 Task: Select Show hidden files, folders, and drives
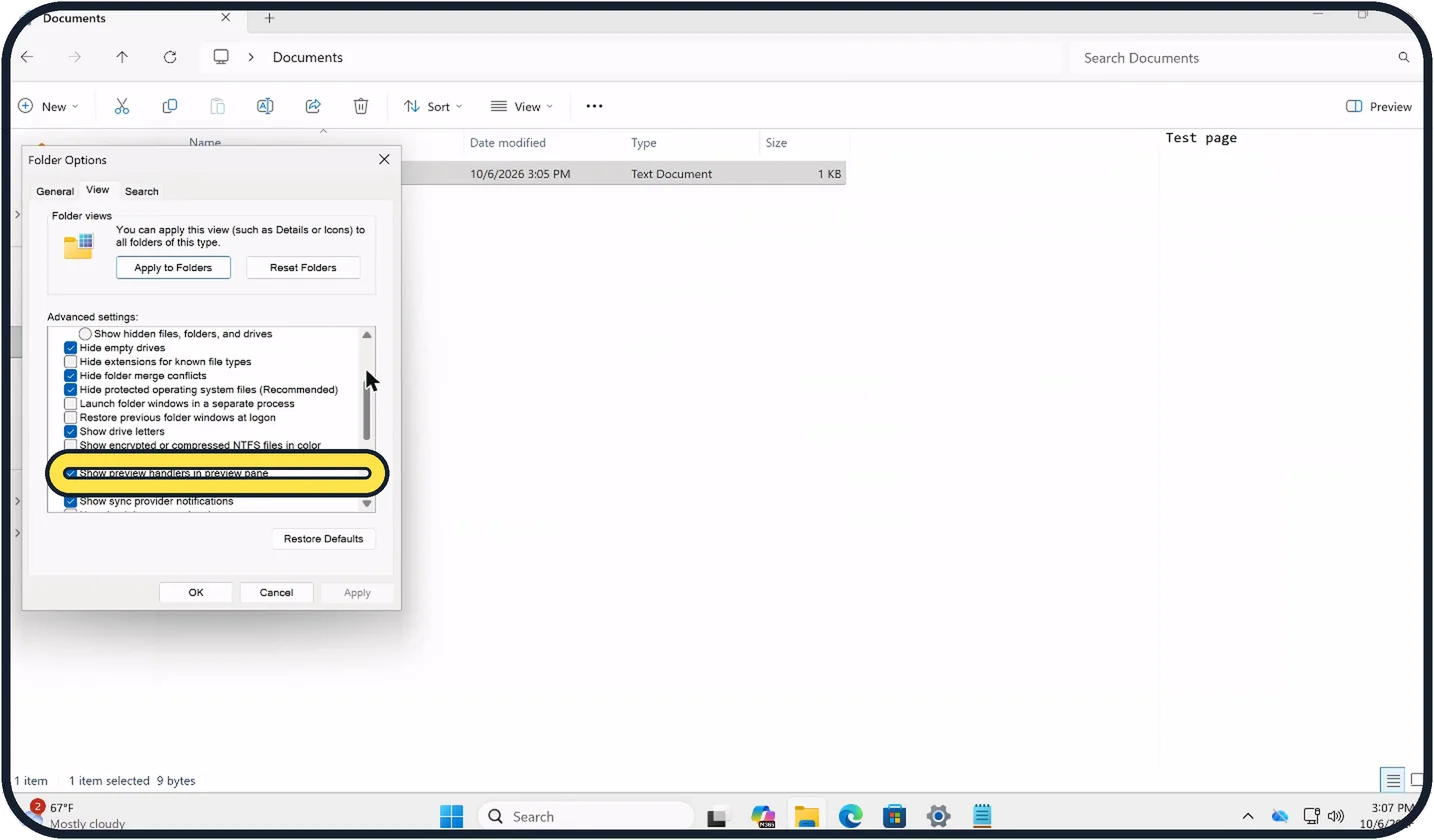pos(85,334)
